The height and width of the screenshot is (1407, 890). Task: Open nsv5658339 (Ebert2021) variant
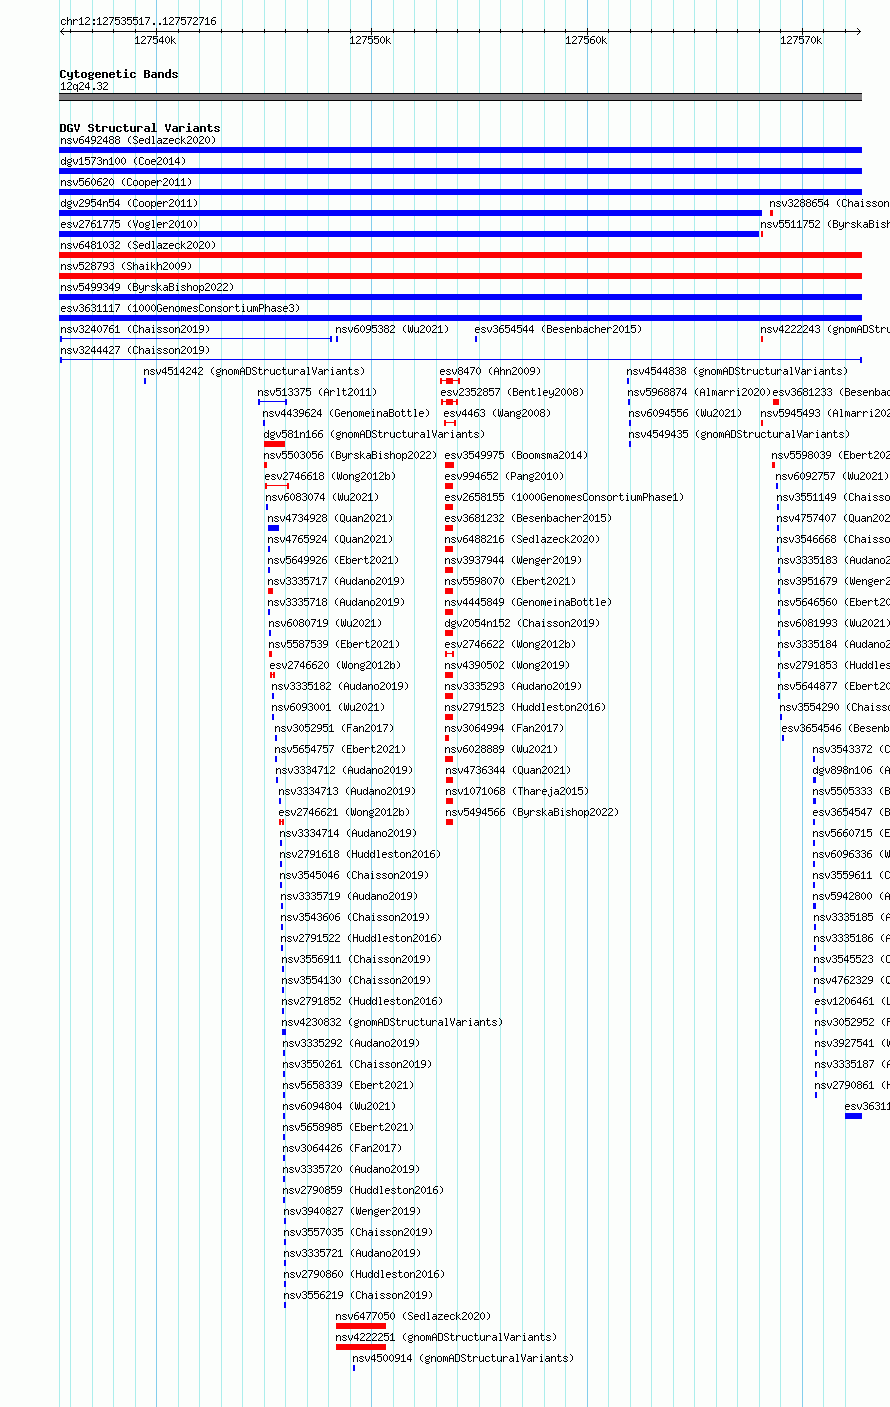point(348,1086)
